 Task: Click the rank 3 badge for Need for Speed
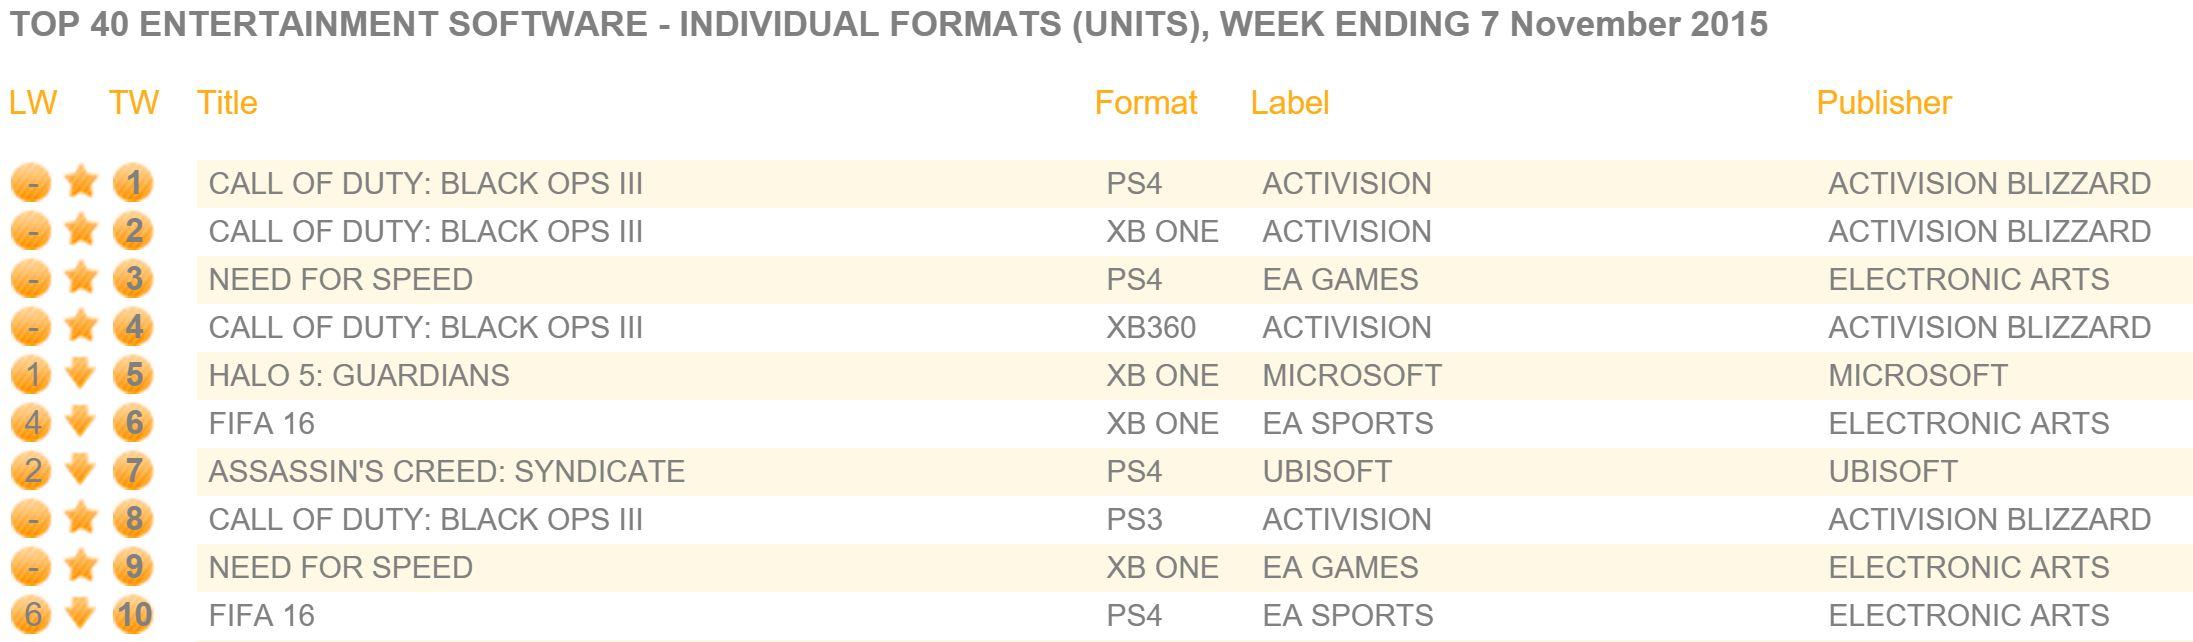coord(133,279)
